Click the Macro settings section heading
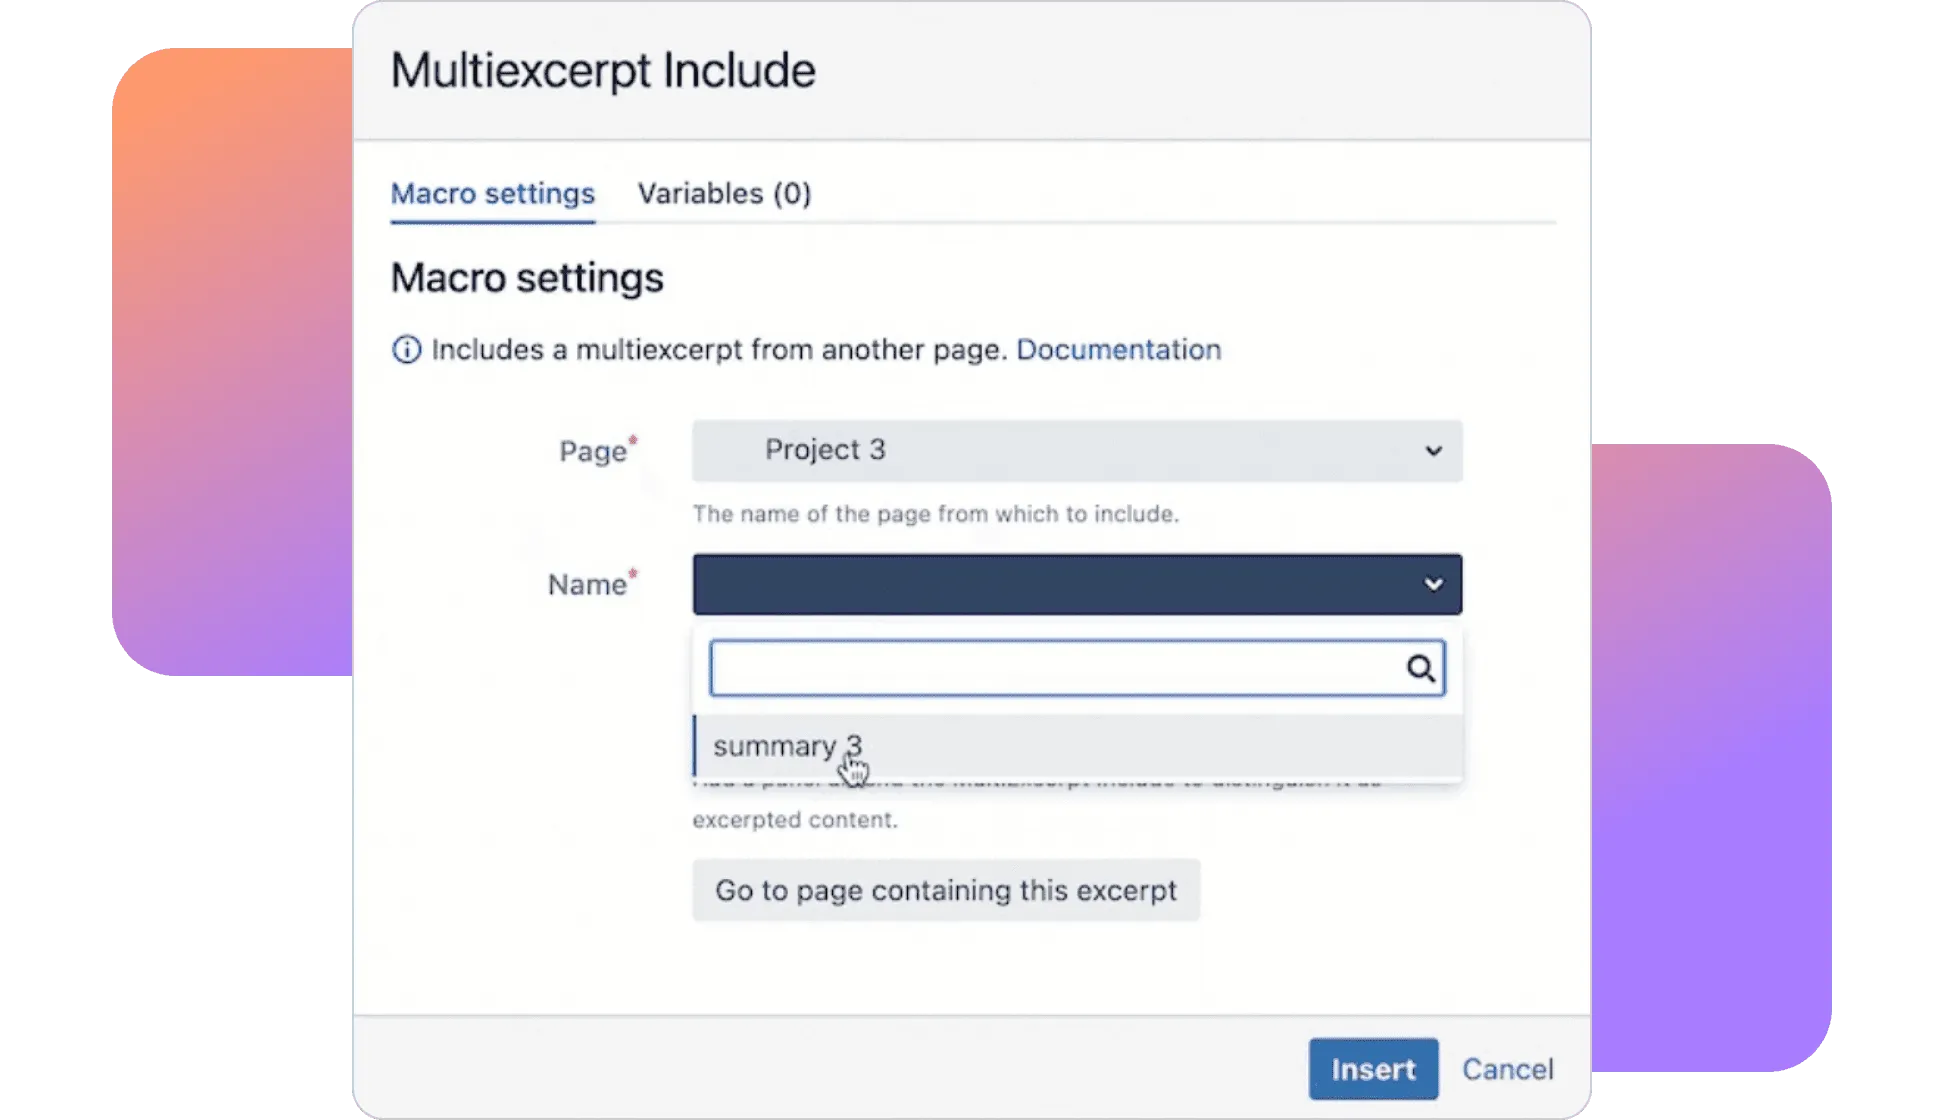Image resolution: width=1944 pixels, height=1120 pixels. pyautogui.click(x=526, y=277)
